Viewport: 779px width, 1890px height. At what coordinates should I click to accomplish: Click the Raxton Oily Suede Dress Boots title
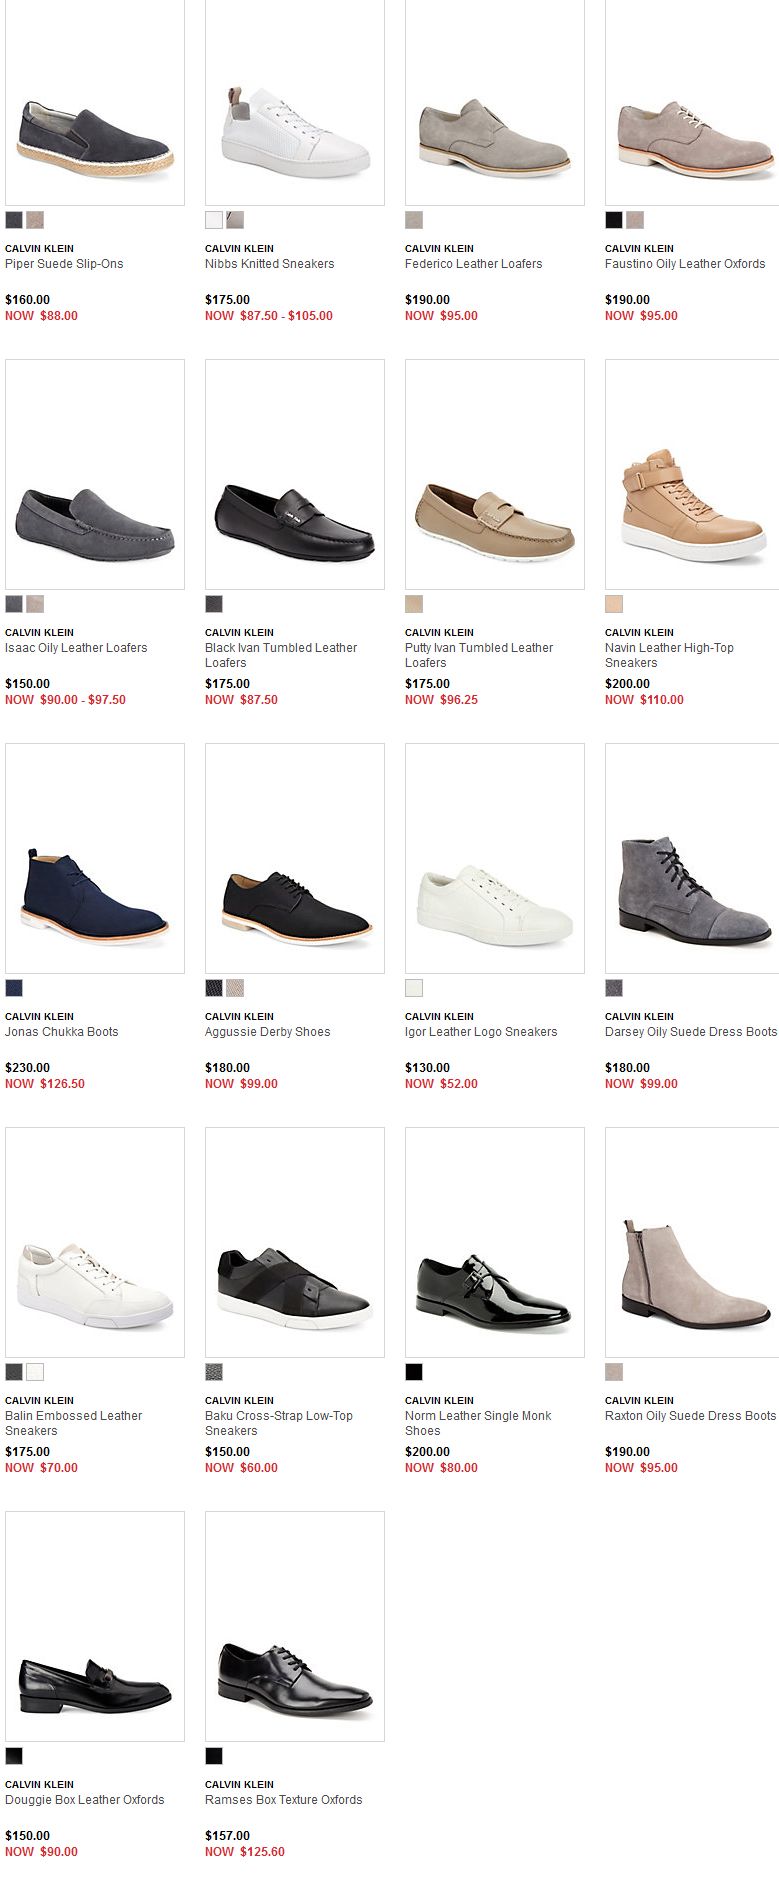click(690, 1416)
